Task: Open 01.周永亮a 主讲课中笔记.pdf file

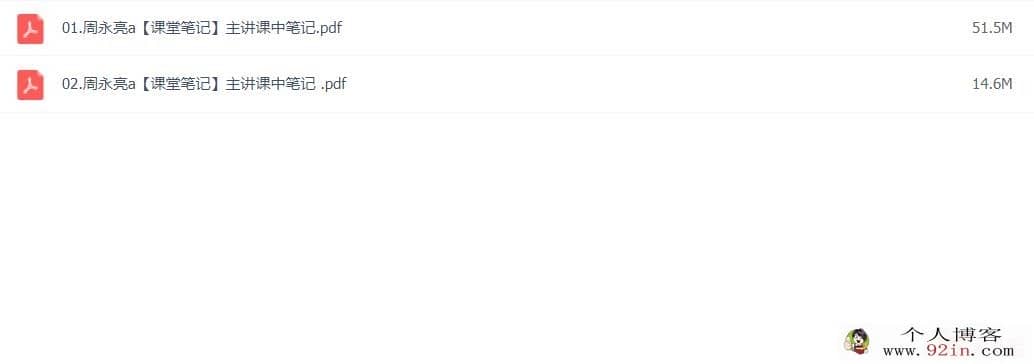Action: [x=202, y=28]
